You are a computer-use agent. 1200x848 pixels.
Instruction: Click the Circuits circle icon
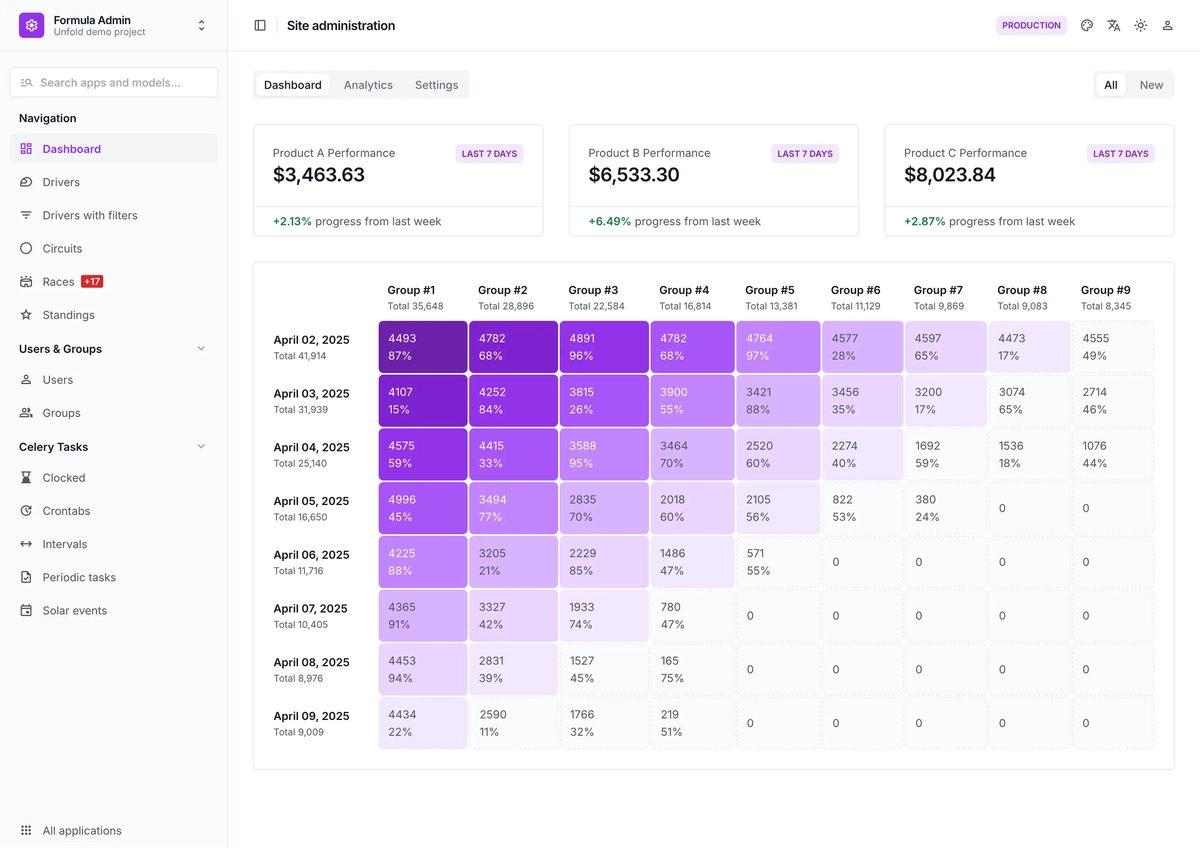[x=26, y=248]
